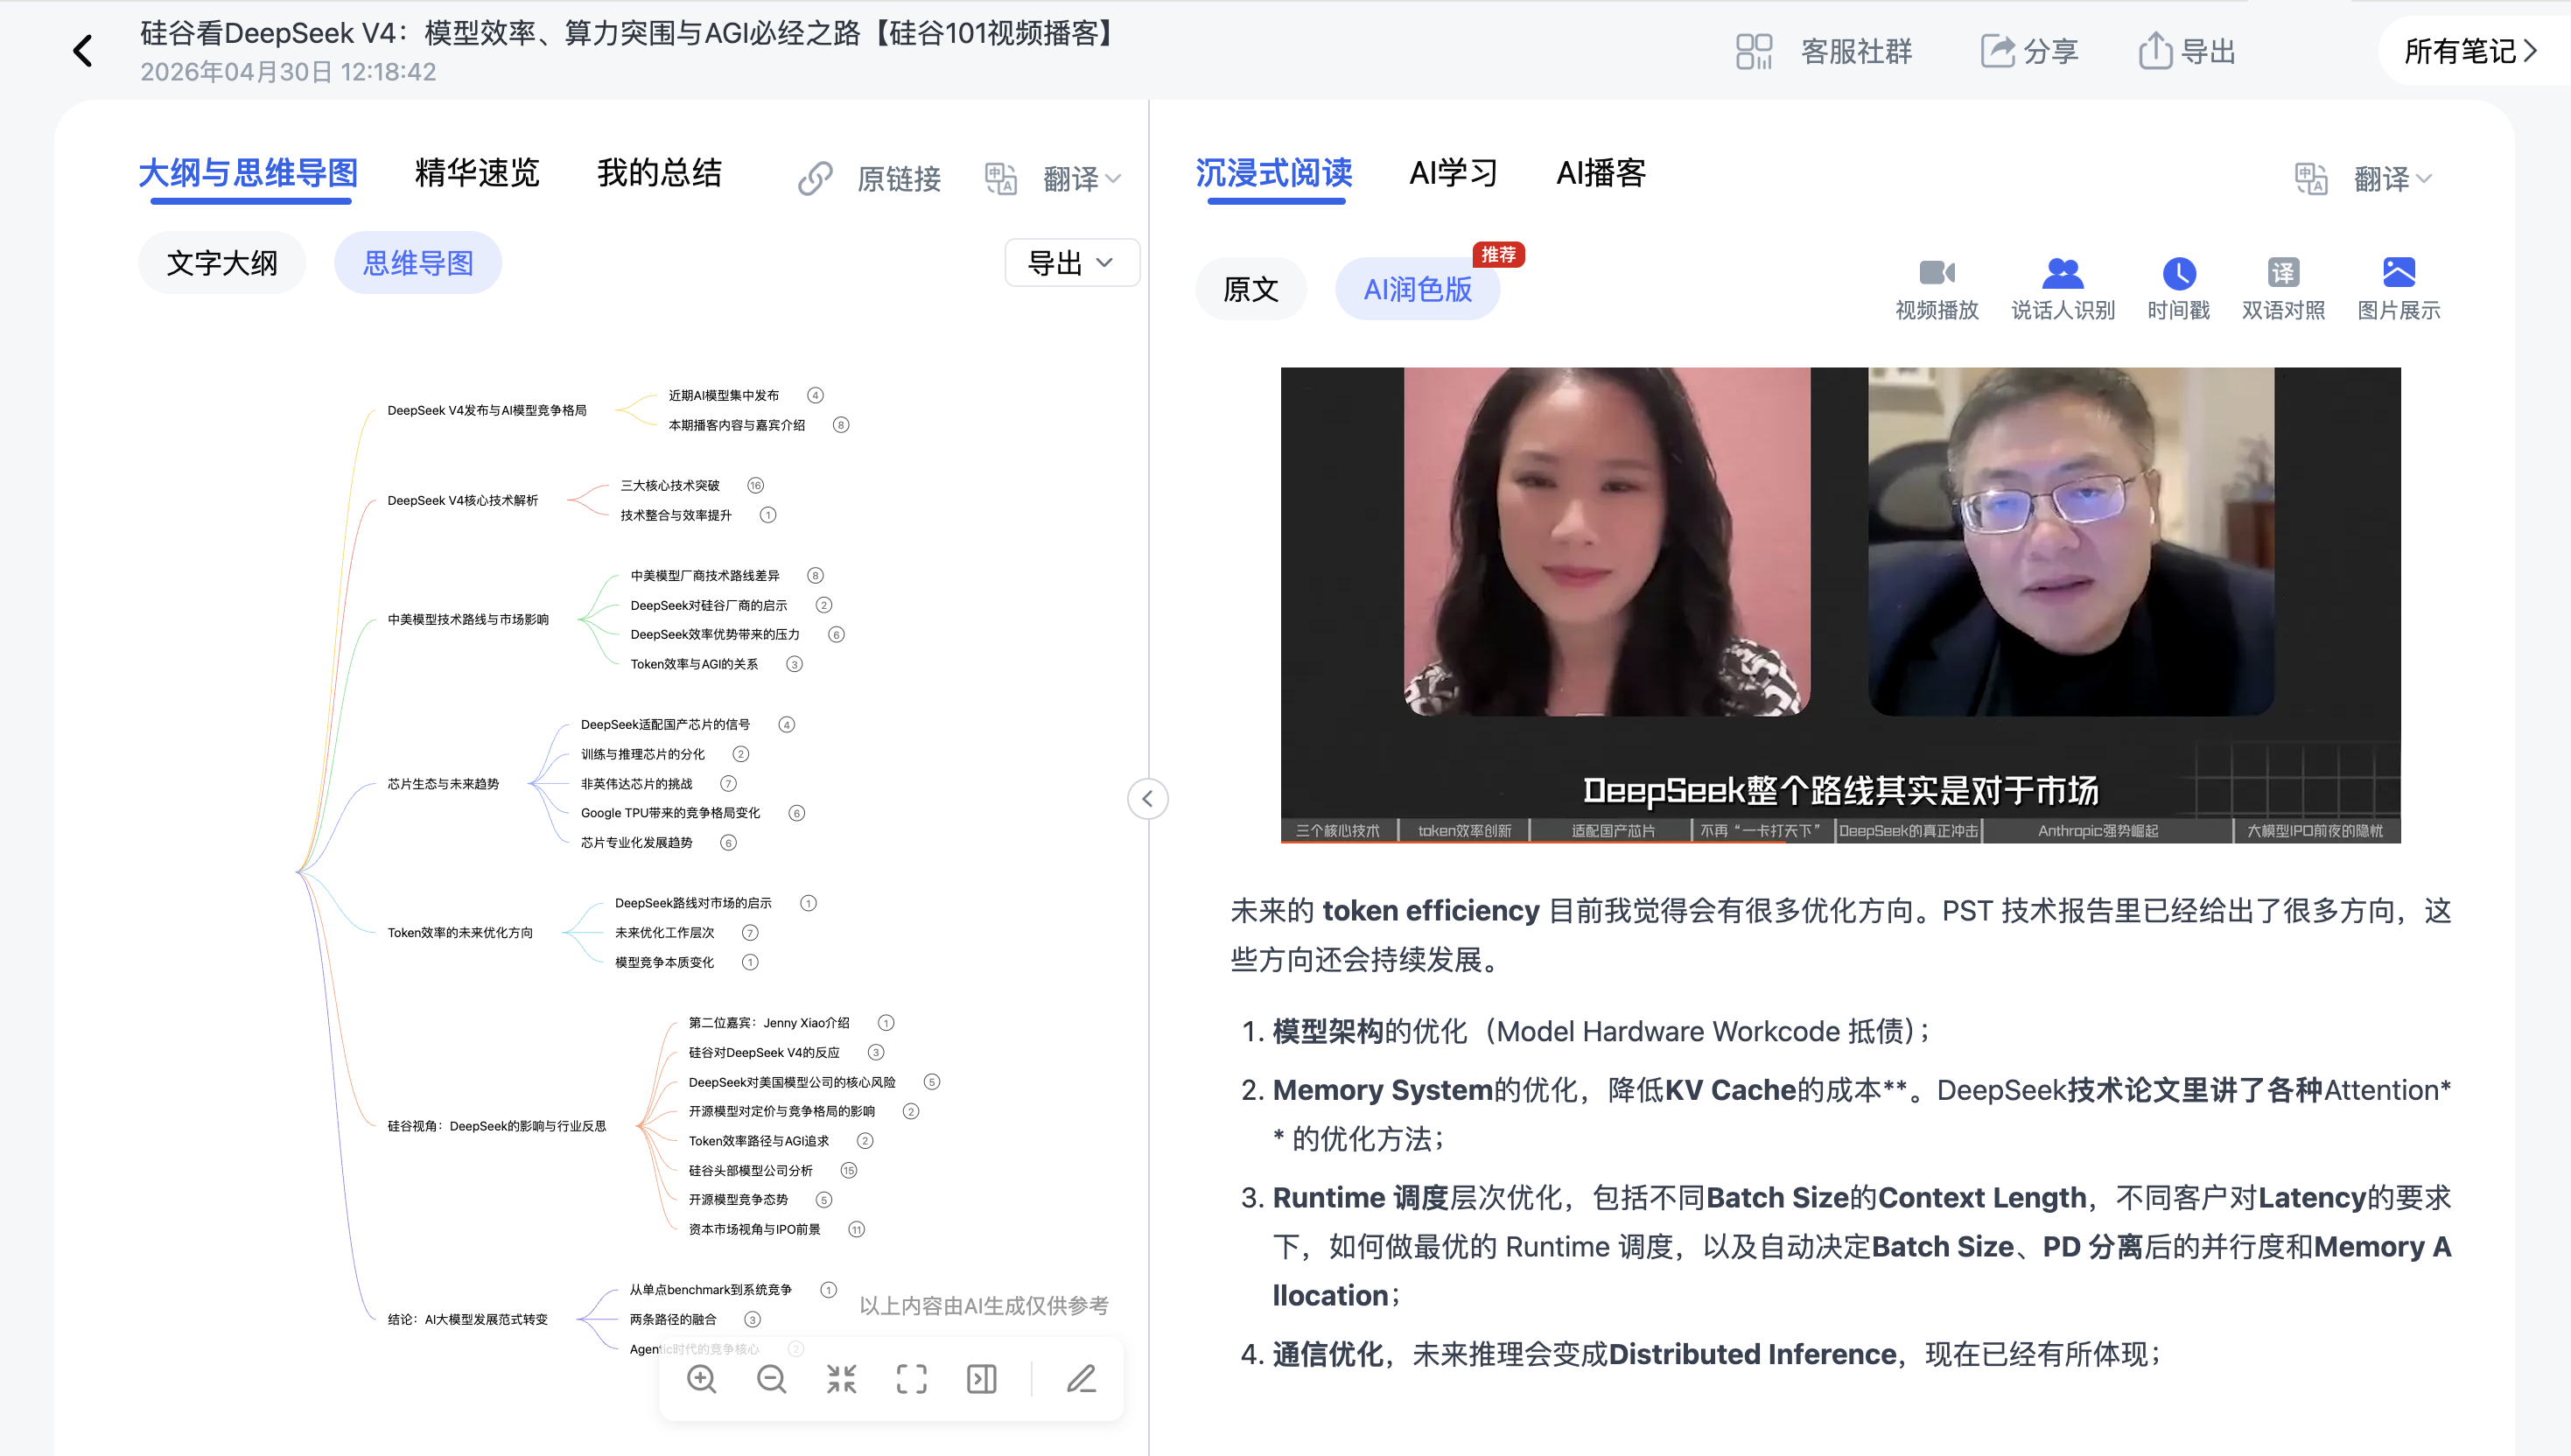Screen dimensions: 2571x1456
Task: Select DeepSeek V4发布与AI模型竞争格局 node
Action: (x=487, y=411)
